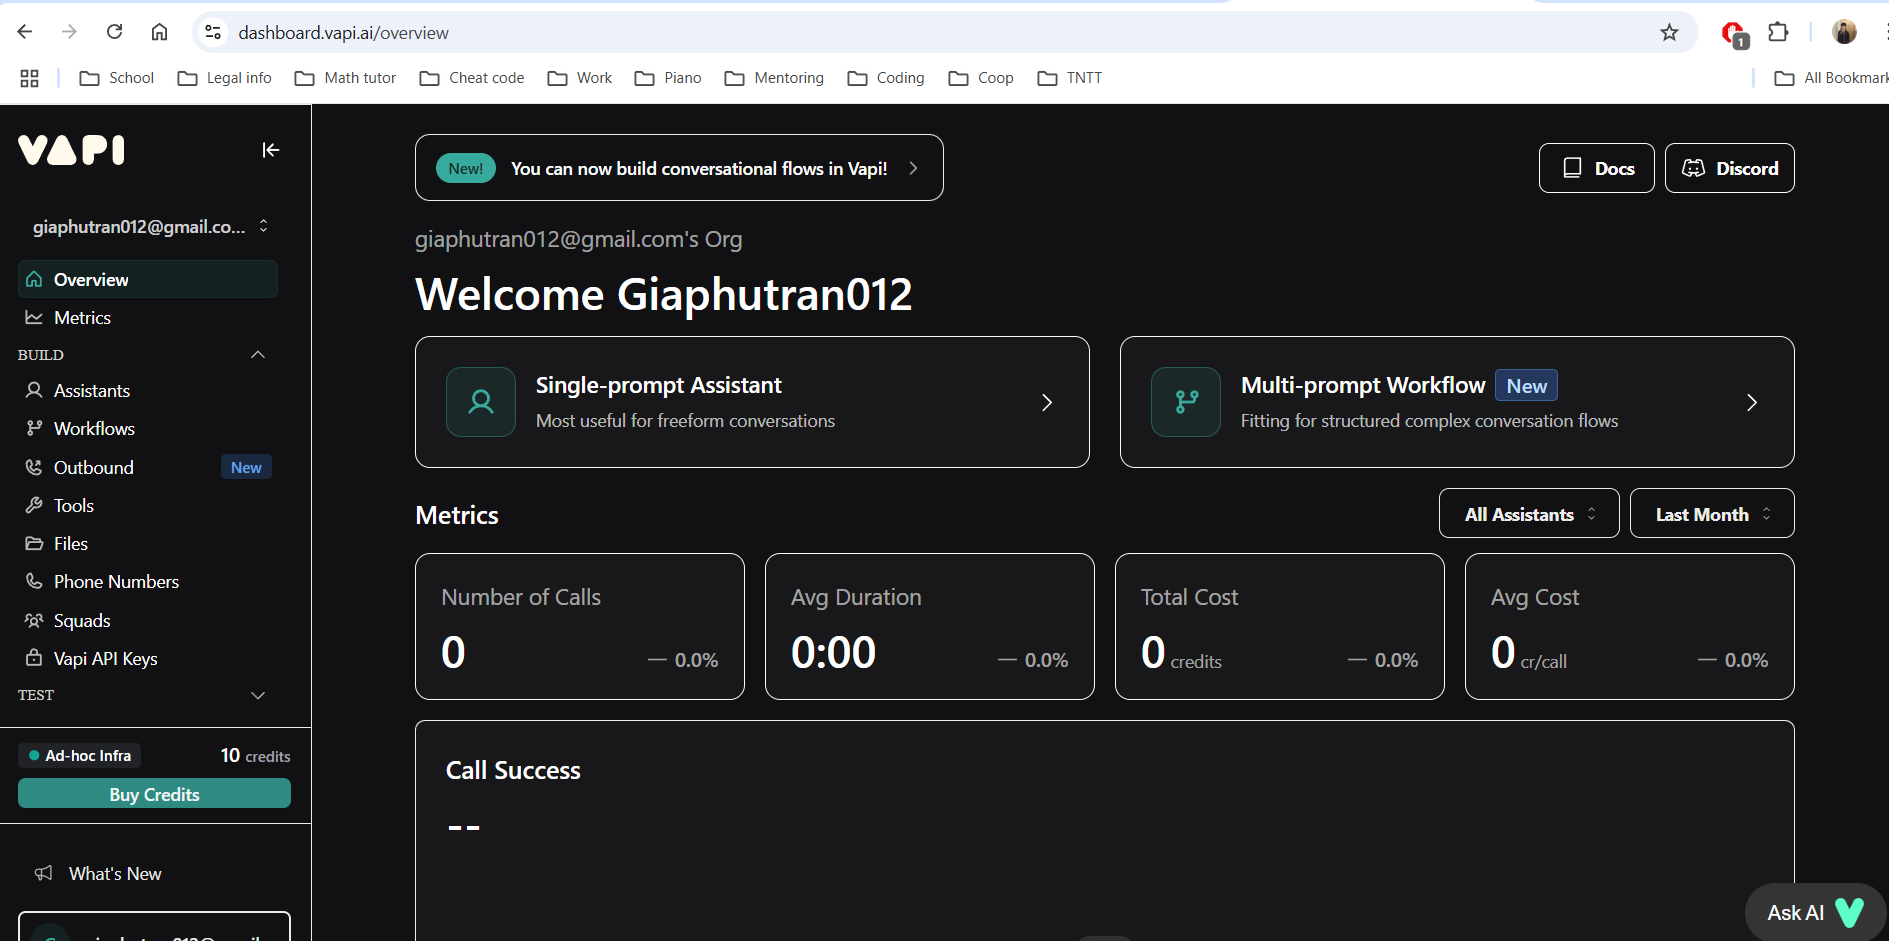Open the conversational flows announcement banner
The height and width of the screenshot is (941, 1889).
tap(679, 168)
